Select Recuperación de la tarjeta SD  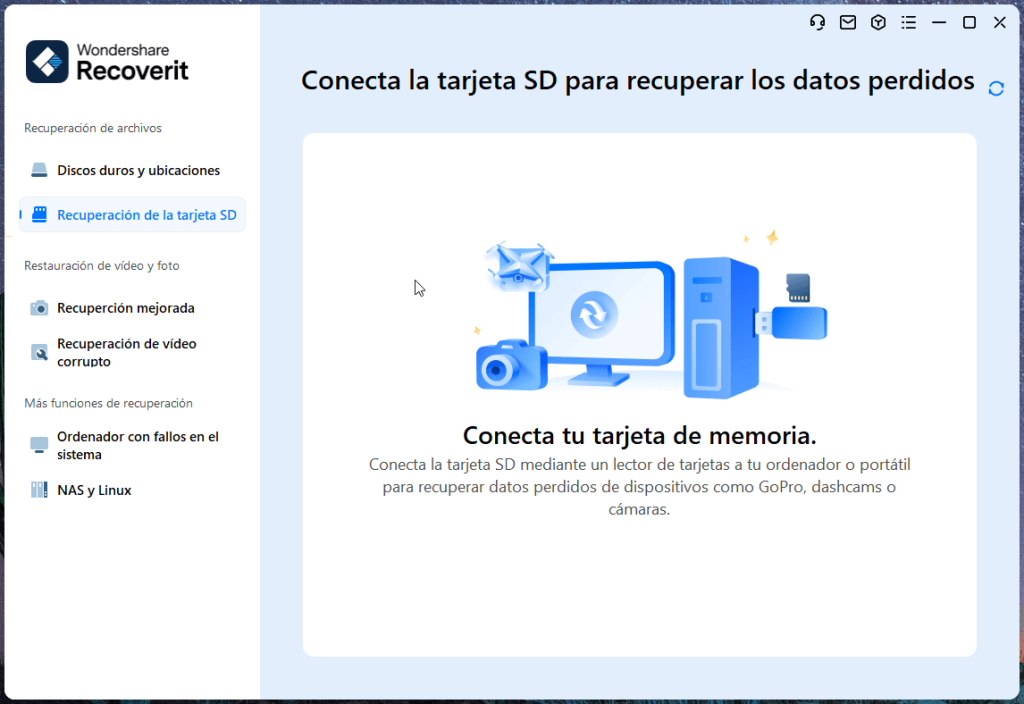(133, 215)
